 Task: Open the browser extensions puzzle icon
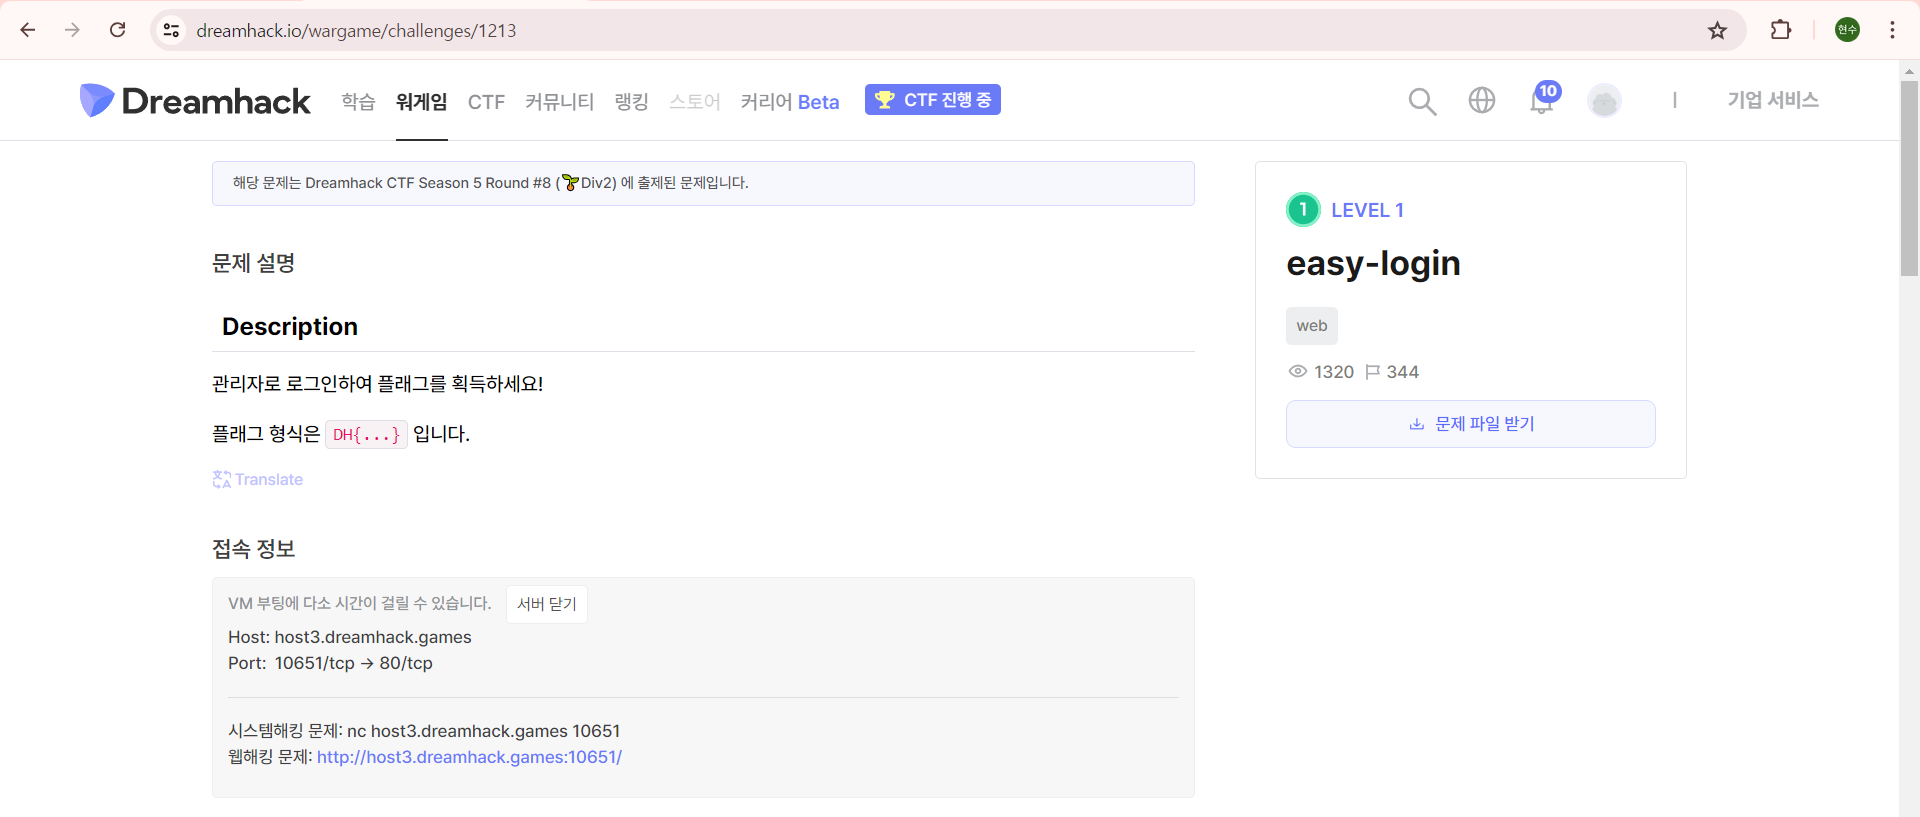[x=1781, y=30]
